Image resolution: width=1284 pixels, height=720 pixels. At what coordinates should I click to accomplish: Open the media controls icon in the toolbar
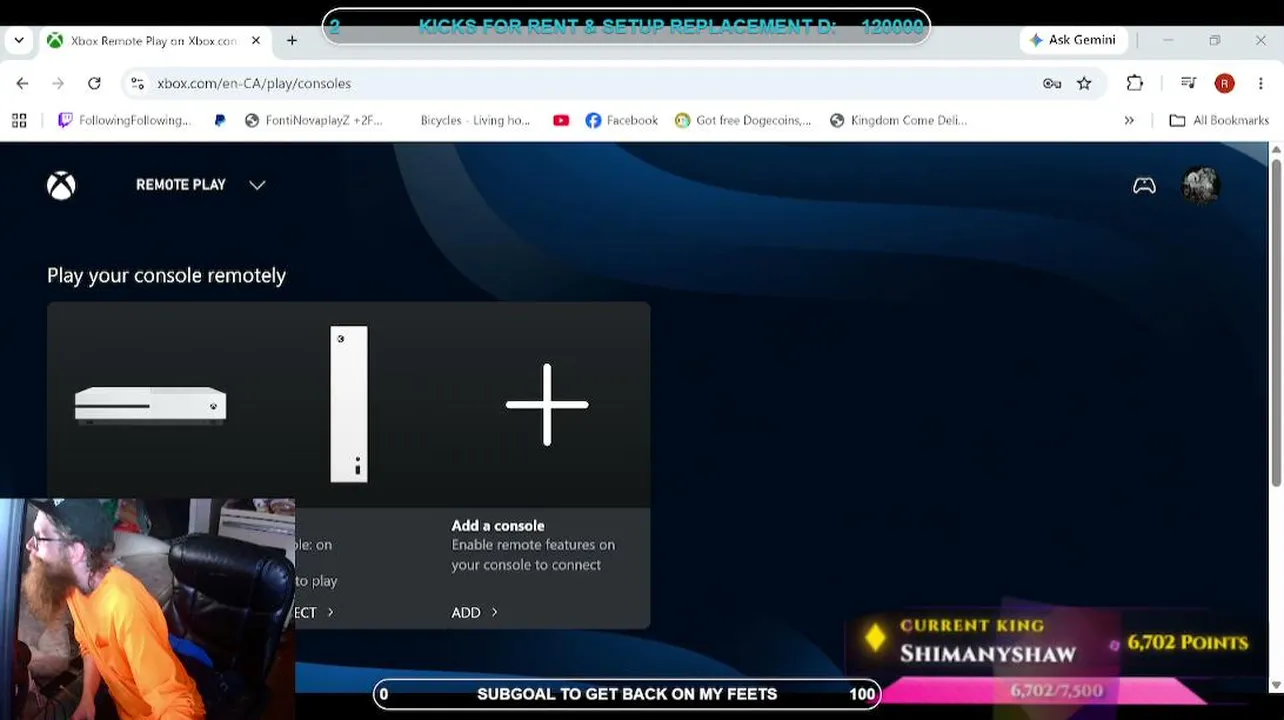coord(1188,84)
